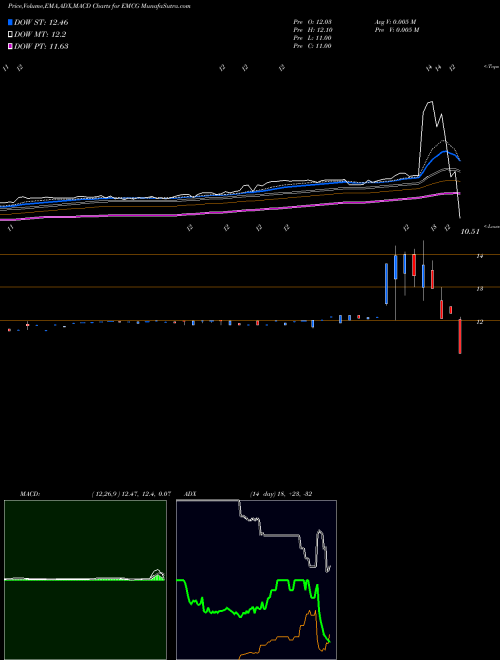Click the 'Pre V: 0.005 M' volume text
This screenshot has height=660, width=500.
396,30
